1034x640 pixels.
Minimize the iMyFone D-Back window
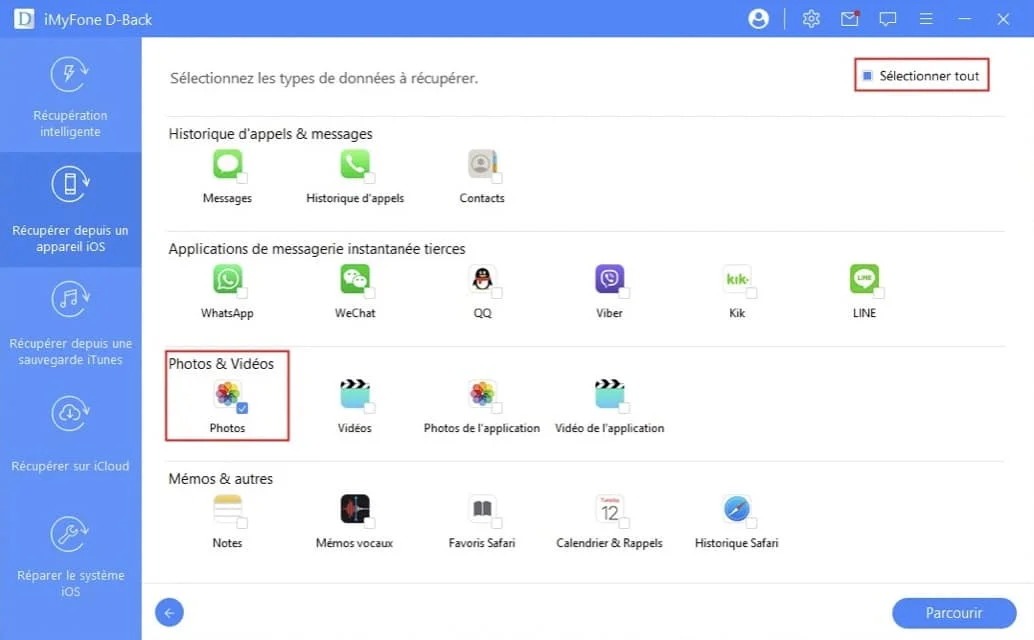tap(965, 18)
